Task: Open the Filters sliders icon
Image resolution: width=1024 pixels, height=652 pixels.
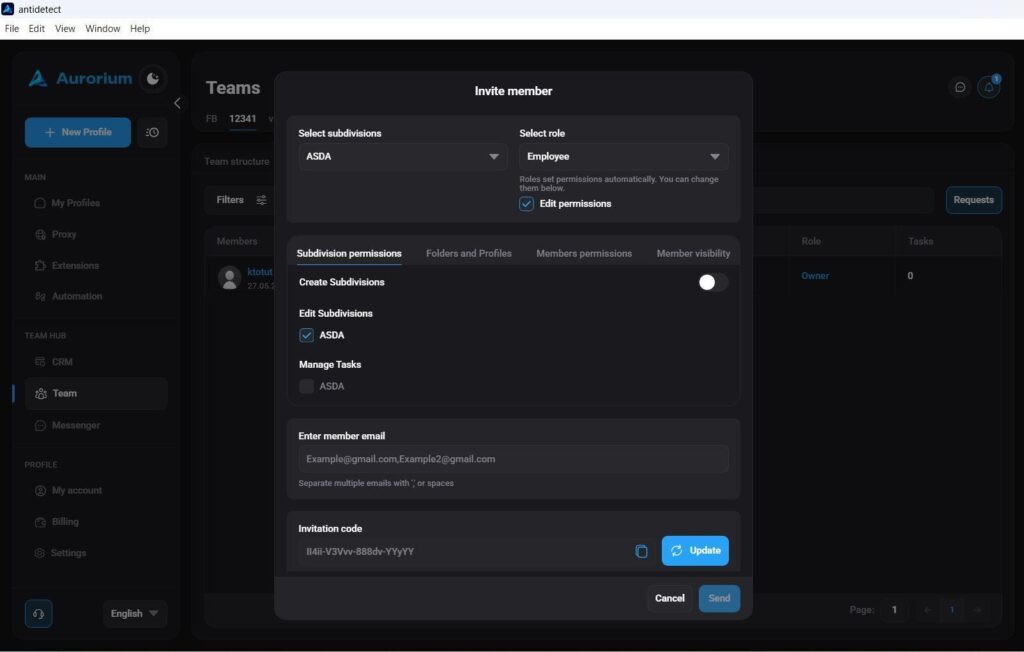Action: pyautogui.click(x=261, y=200)
